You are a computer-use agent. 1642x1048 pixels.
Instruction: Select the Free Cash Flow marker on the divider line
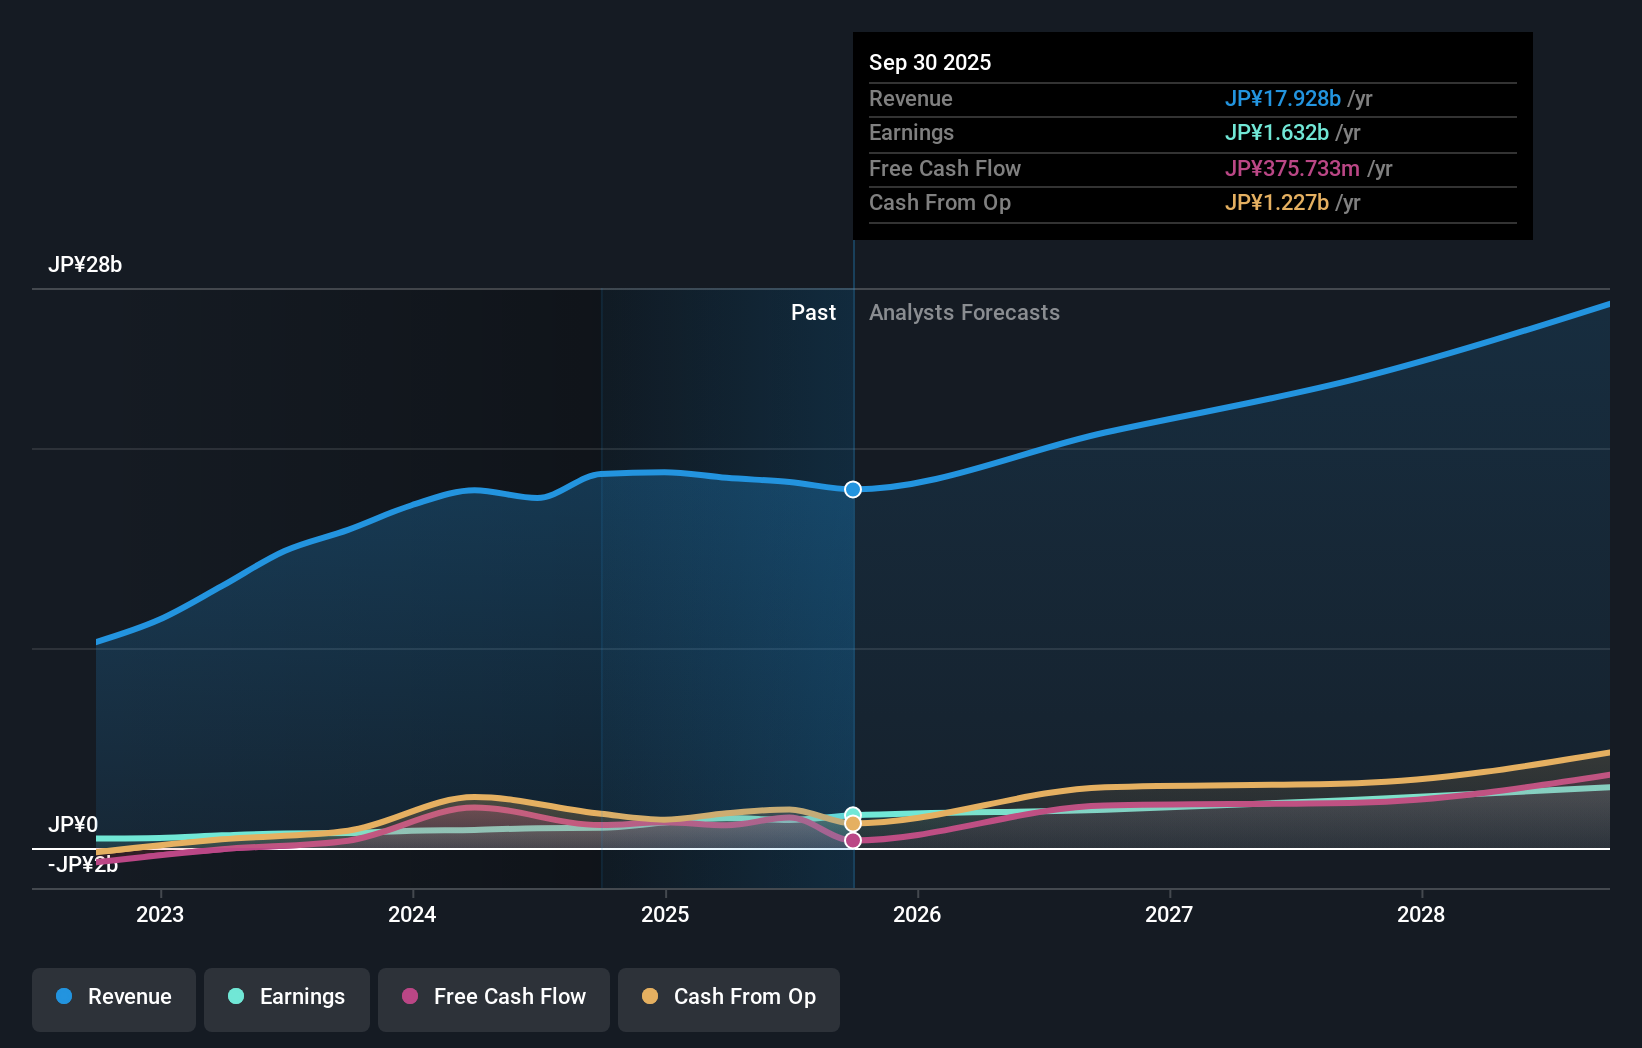(x=853, y=840)
